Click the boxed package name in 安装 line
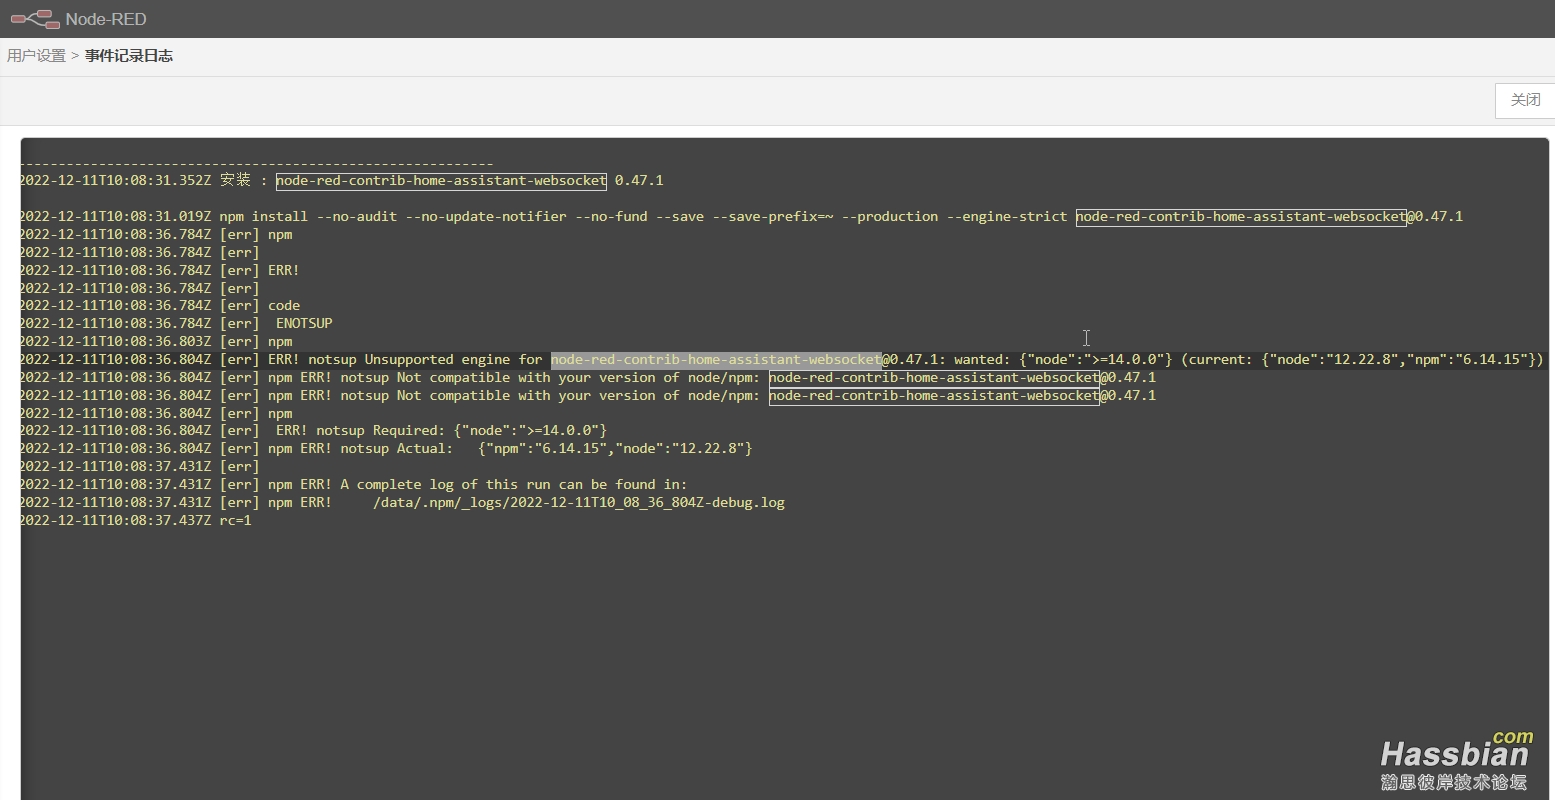 pyautogui.click(x=441, y=181)
